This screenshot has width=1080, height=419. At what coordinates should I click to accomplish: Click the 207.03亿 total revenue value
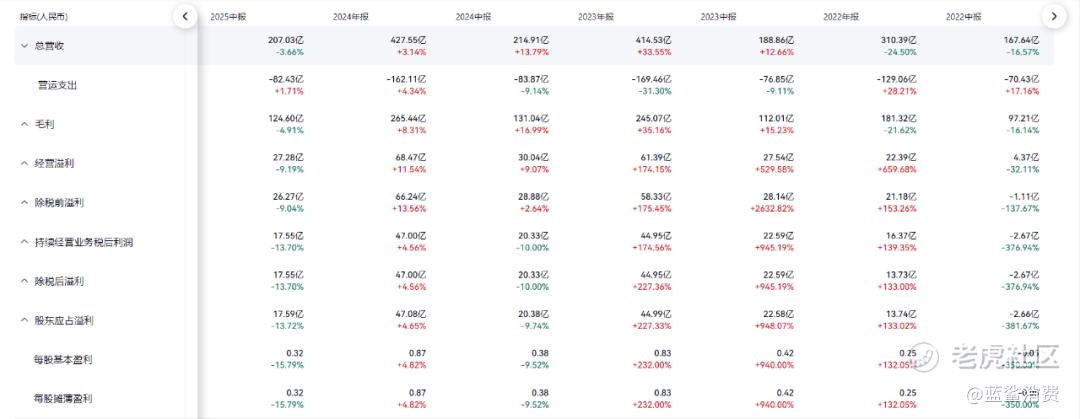click(286, 41)
